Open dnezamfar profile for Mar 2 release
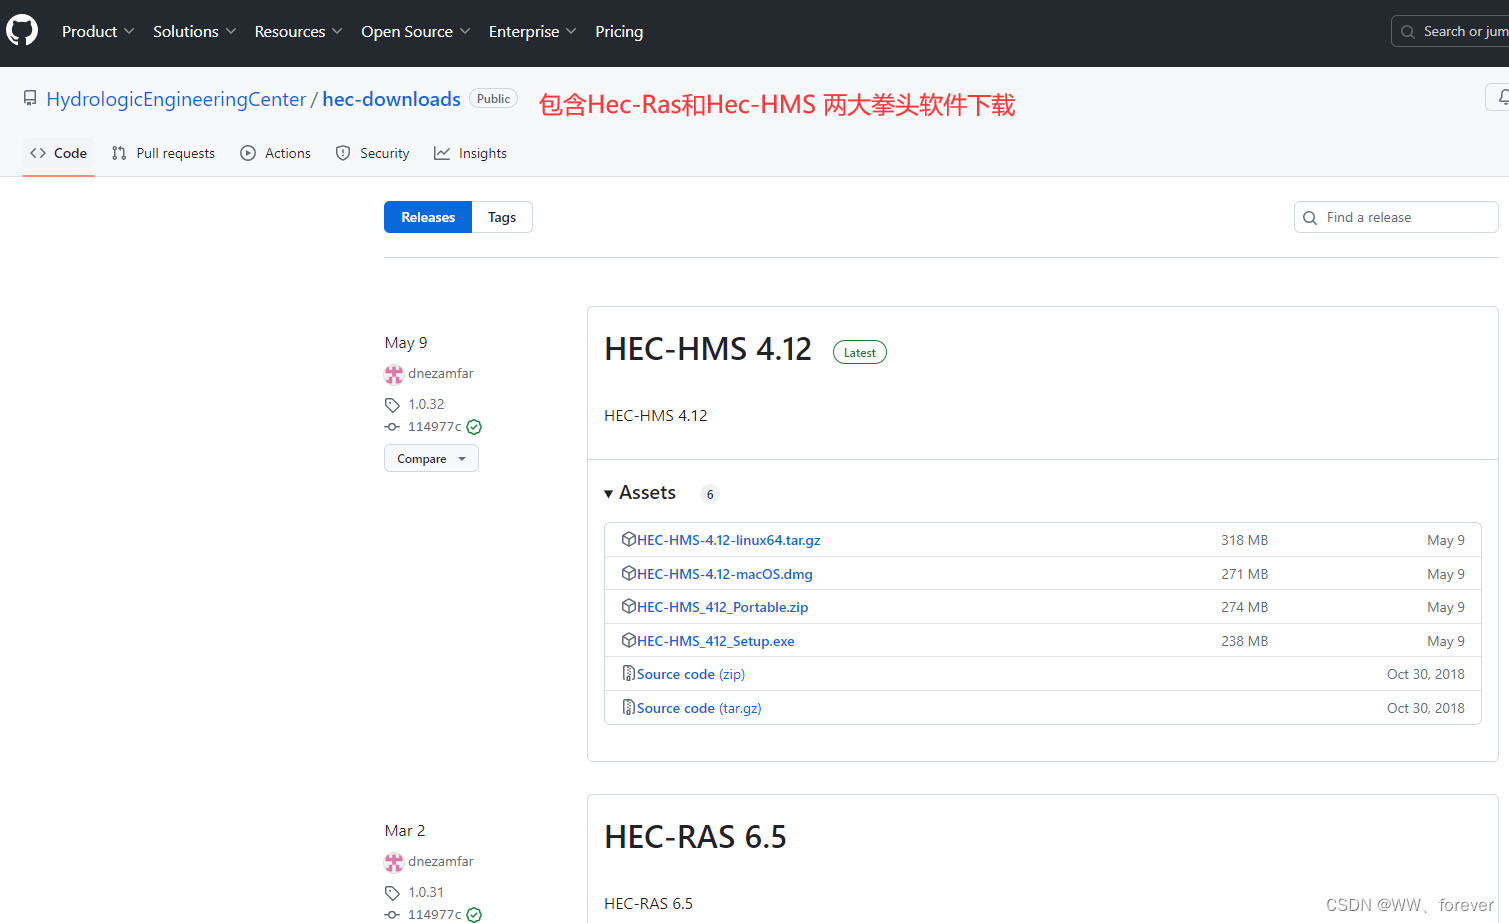1509x923 pixels. 441,861
